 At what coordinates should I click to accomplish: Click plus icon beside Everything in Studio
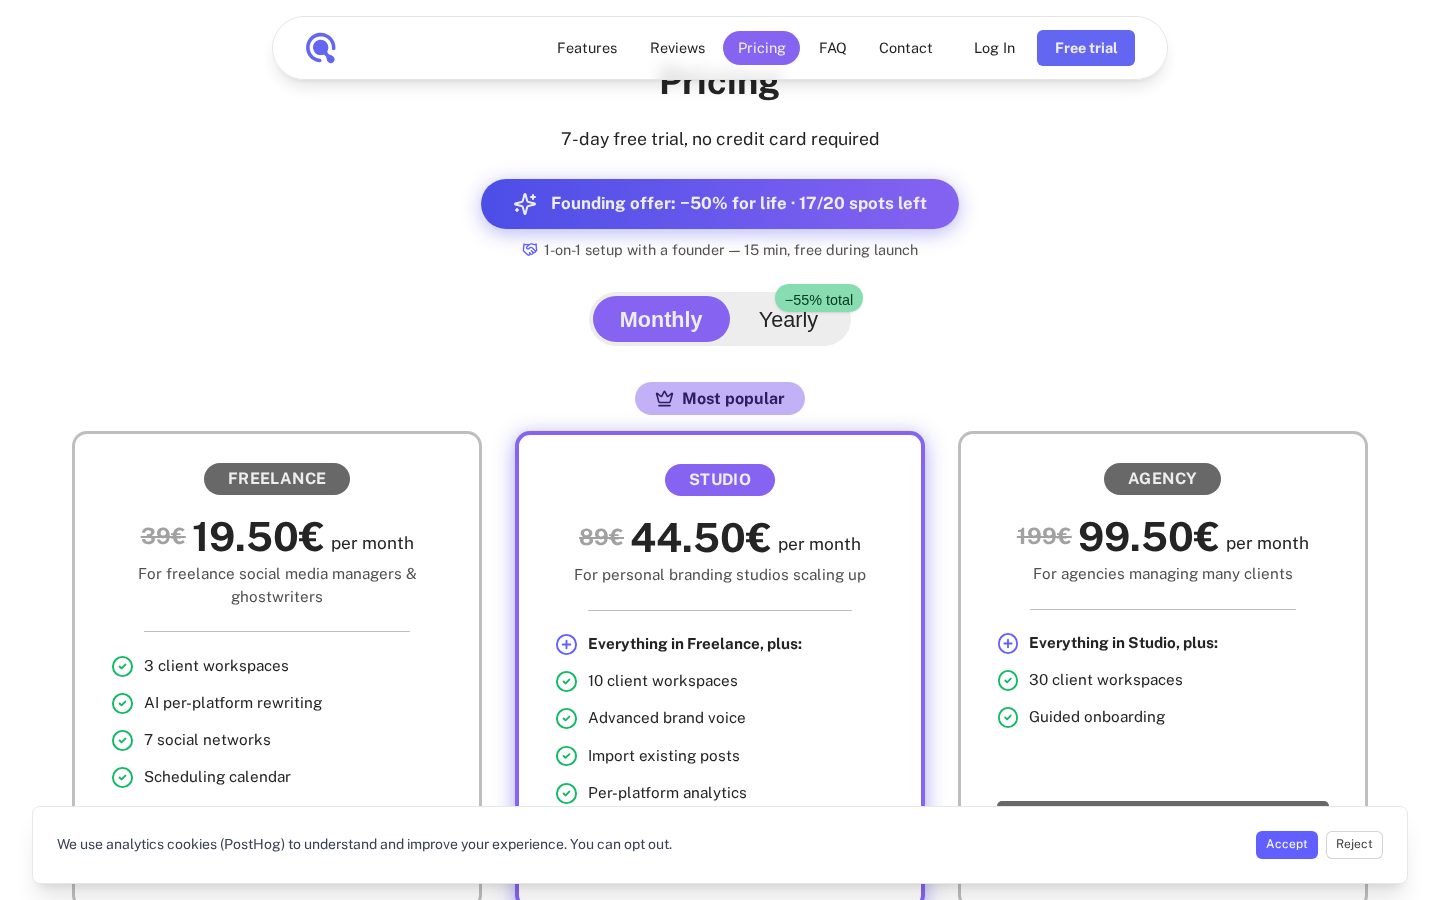click(1008, 643)
